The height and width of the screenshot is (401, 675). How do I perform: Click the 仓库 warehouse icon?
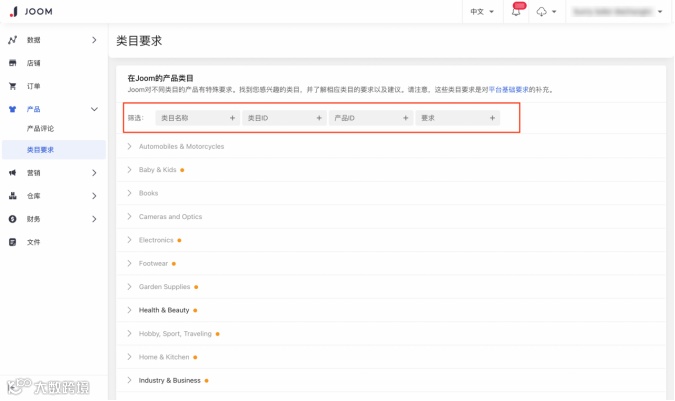(x=12, y=196)
